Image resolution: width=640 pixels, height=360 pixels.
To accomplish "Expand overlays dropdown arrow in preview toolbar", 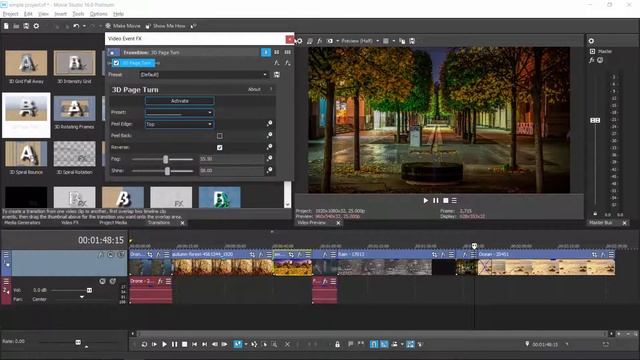I will point(393,41).
